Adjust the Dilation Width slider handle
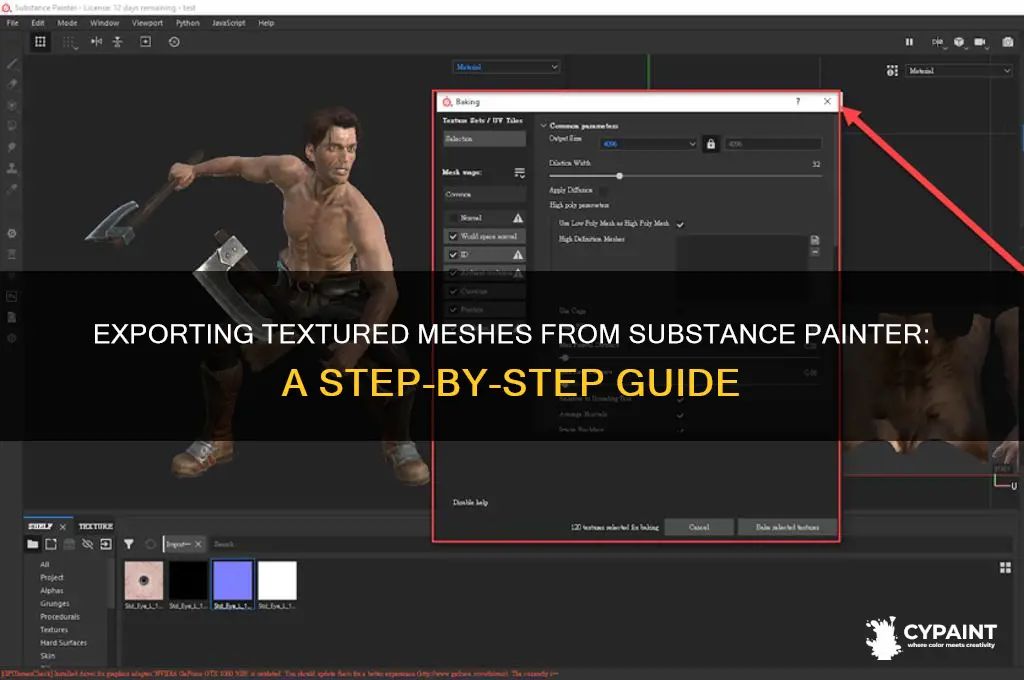The height and width of the screenshot is (680, 1024). tap(619, 176)
